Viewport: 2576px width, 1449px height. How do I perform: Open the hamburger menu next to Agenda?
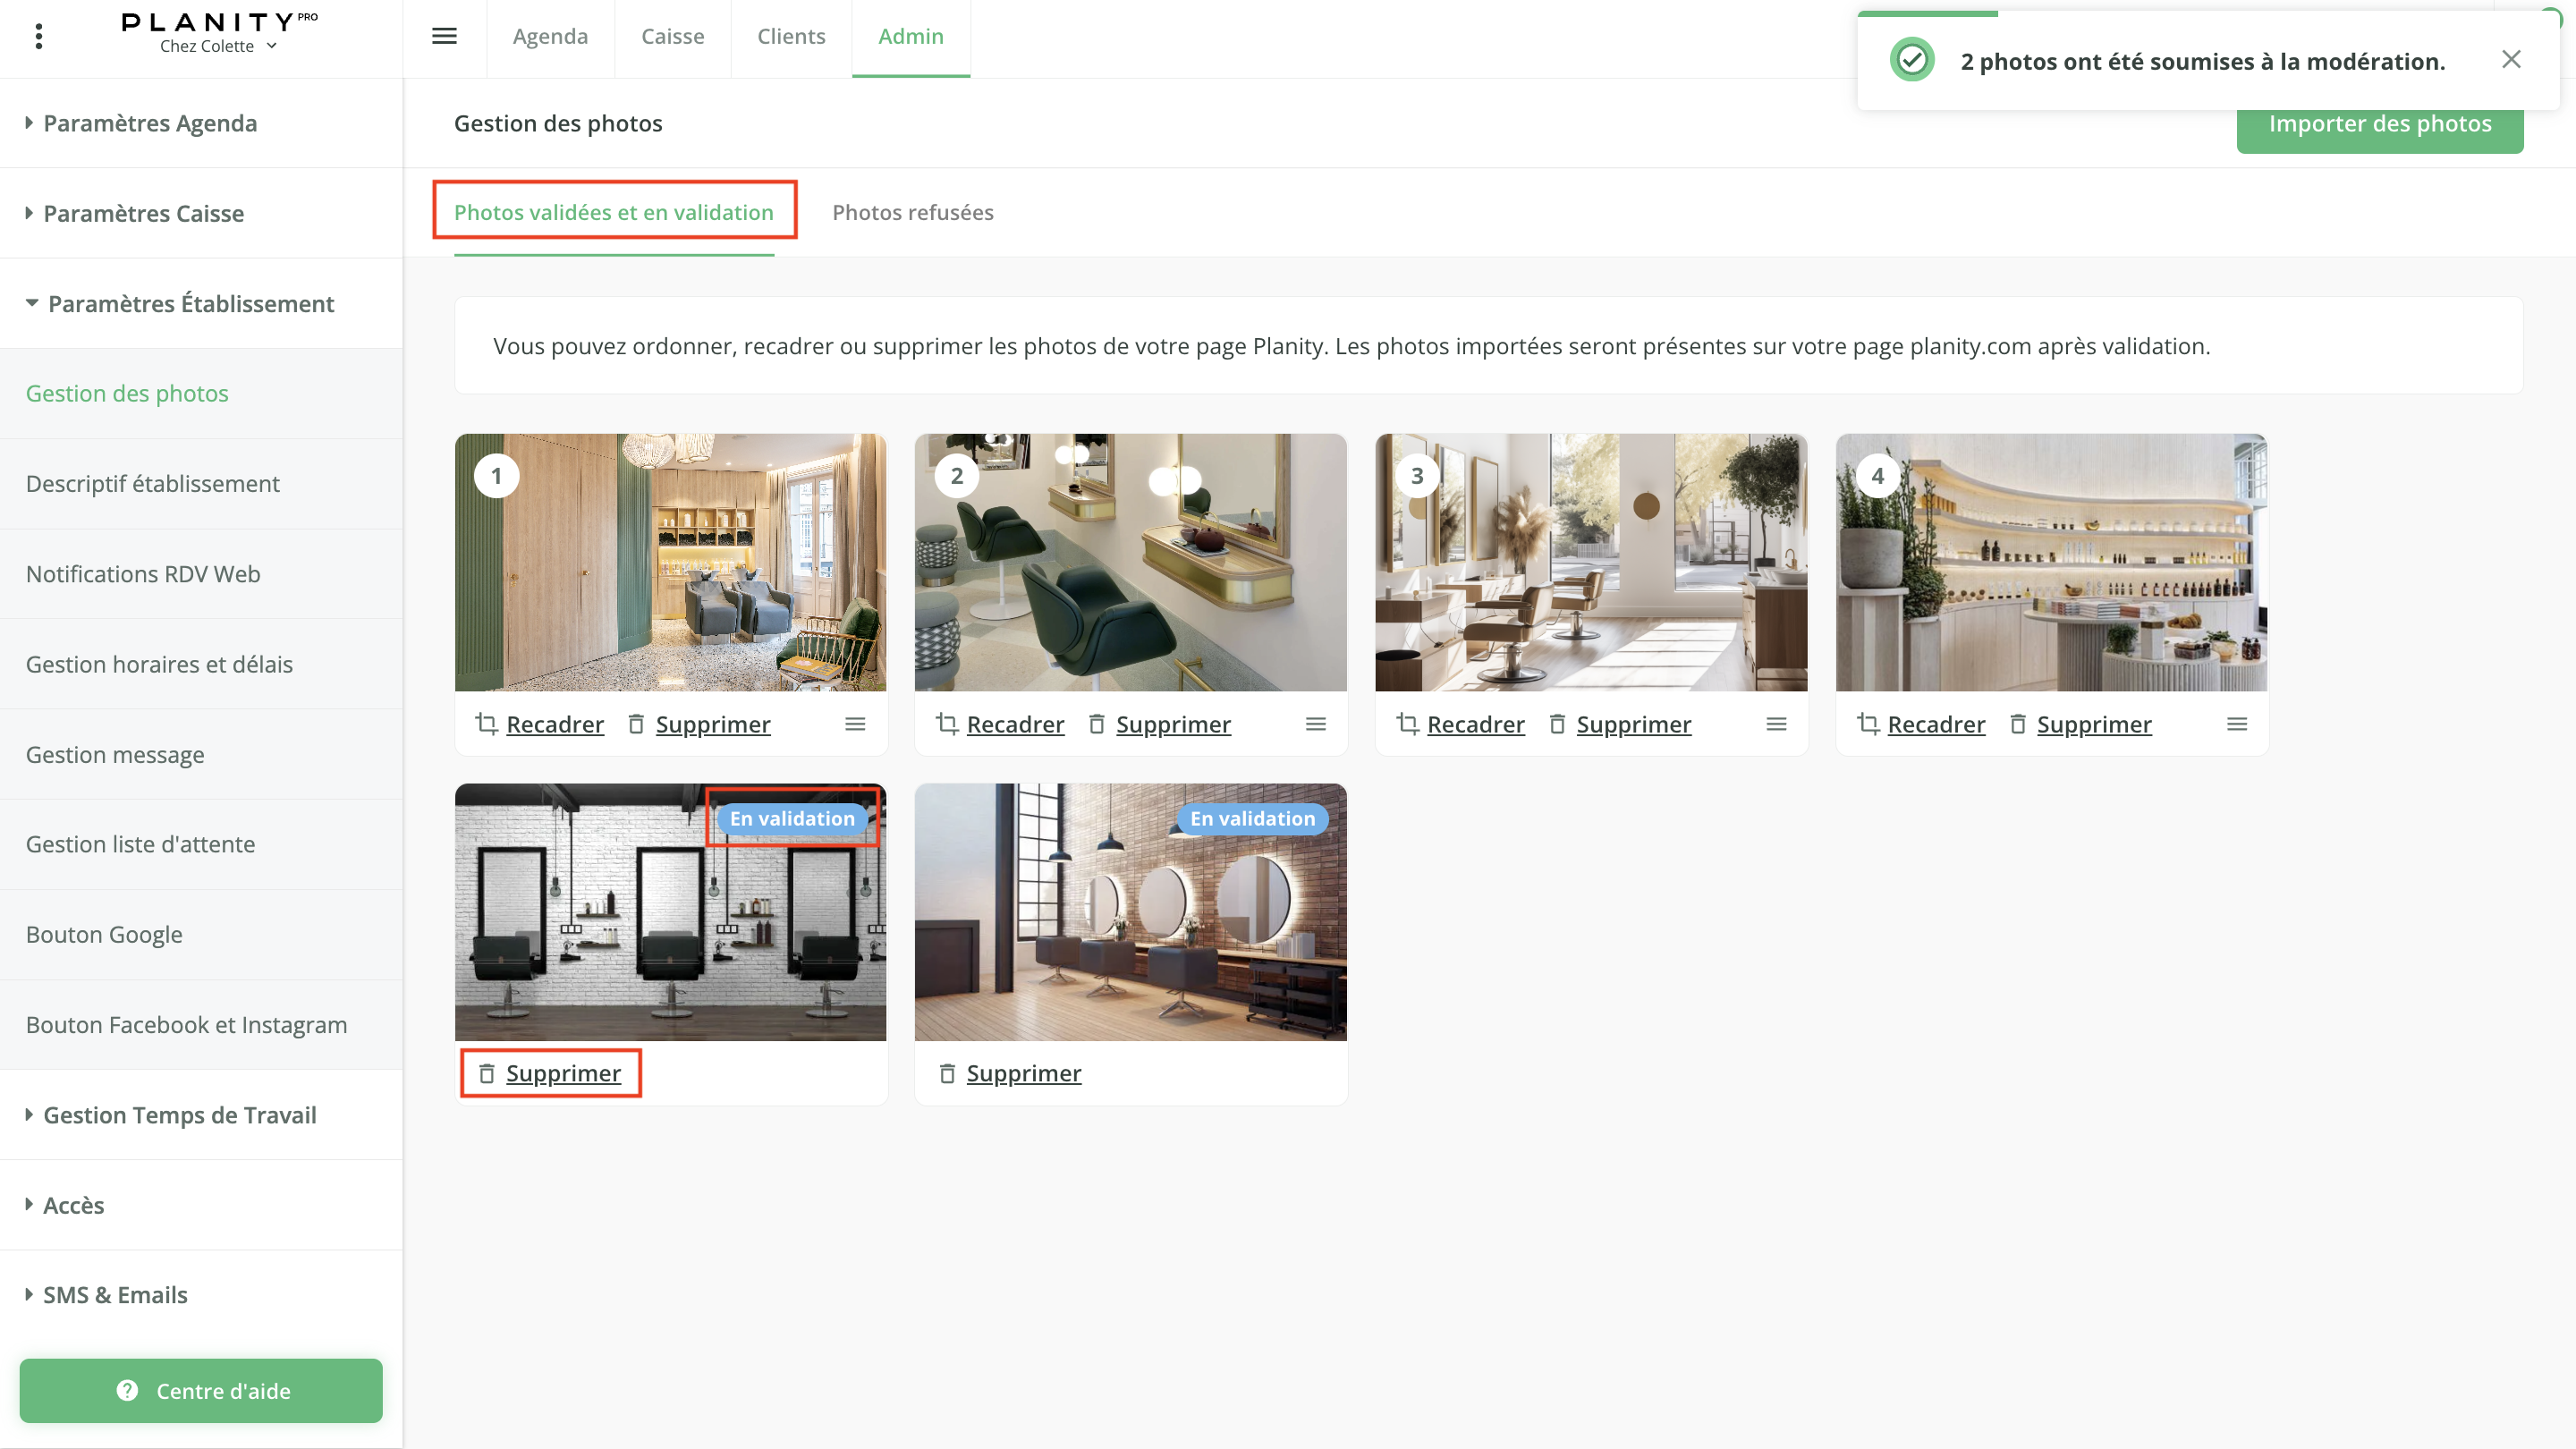tap(444, 36)
